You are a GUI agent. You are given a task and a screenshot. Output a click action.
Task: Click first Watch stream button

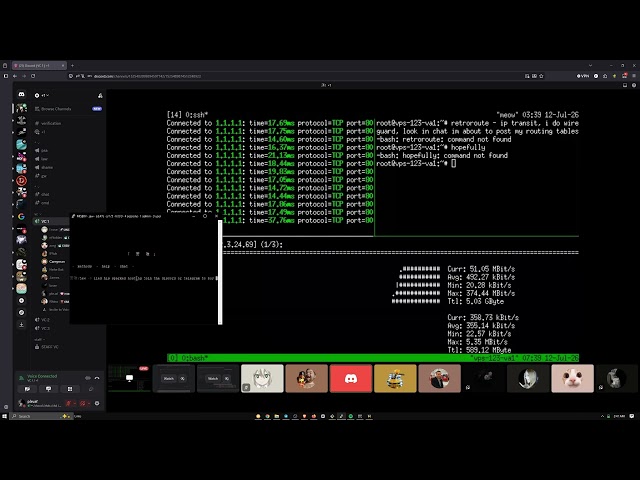(169, 379)
